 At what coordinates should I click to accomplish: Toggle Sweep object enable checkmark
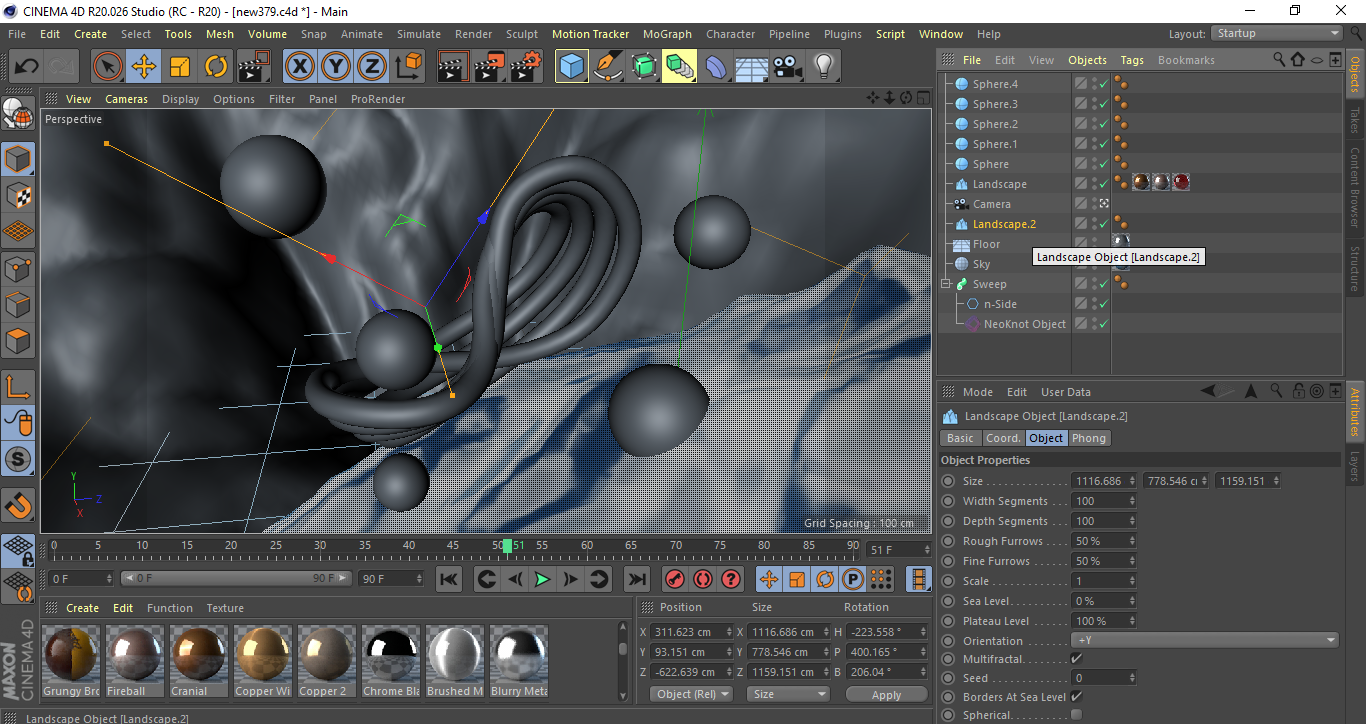[1103, 284]
